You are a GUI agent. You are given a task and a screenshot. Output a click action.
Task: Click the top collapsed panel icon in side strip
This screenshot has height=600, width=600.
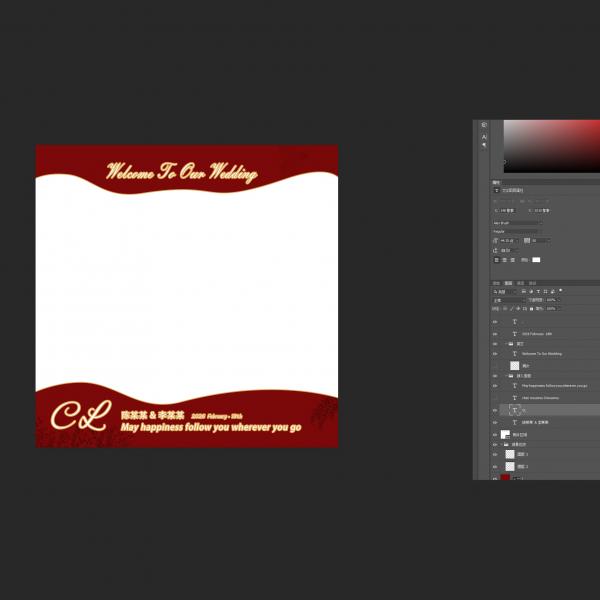[x=484, y=126]
